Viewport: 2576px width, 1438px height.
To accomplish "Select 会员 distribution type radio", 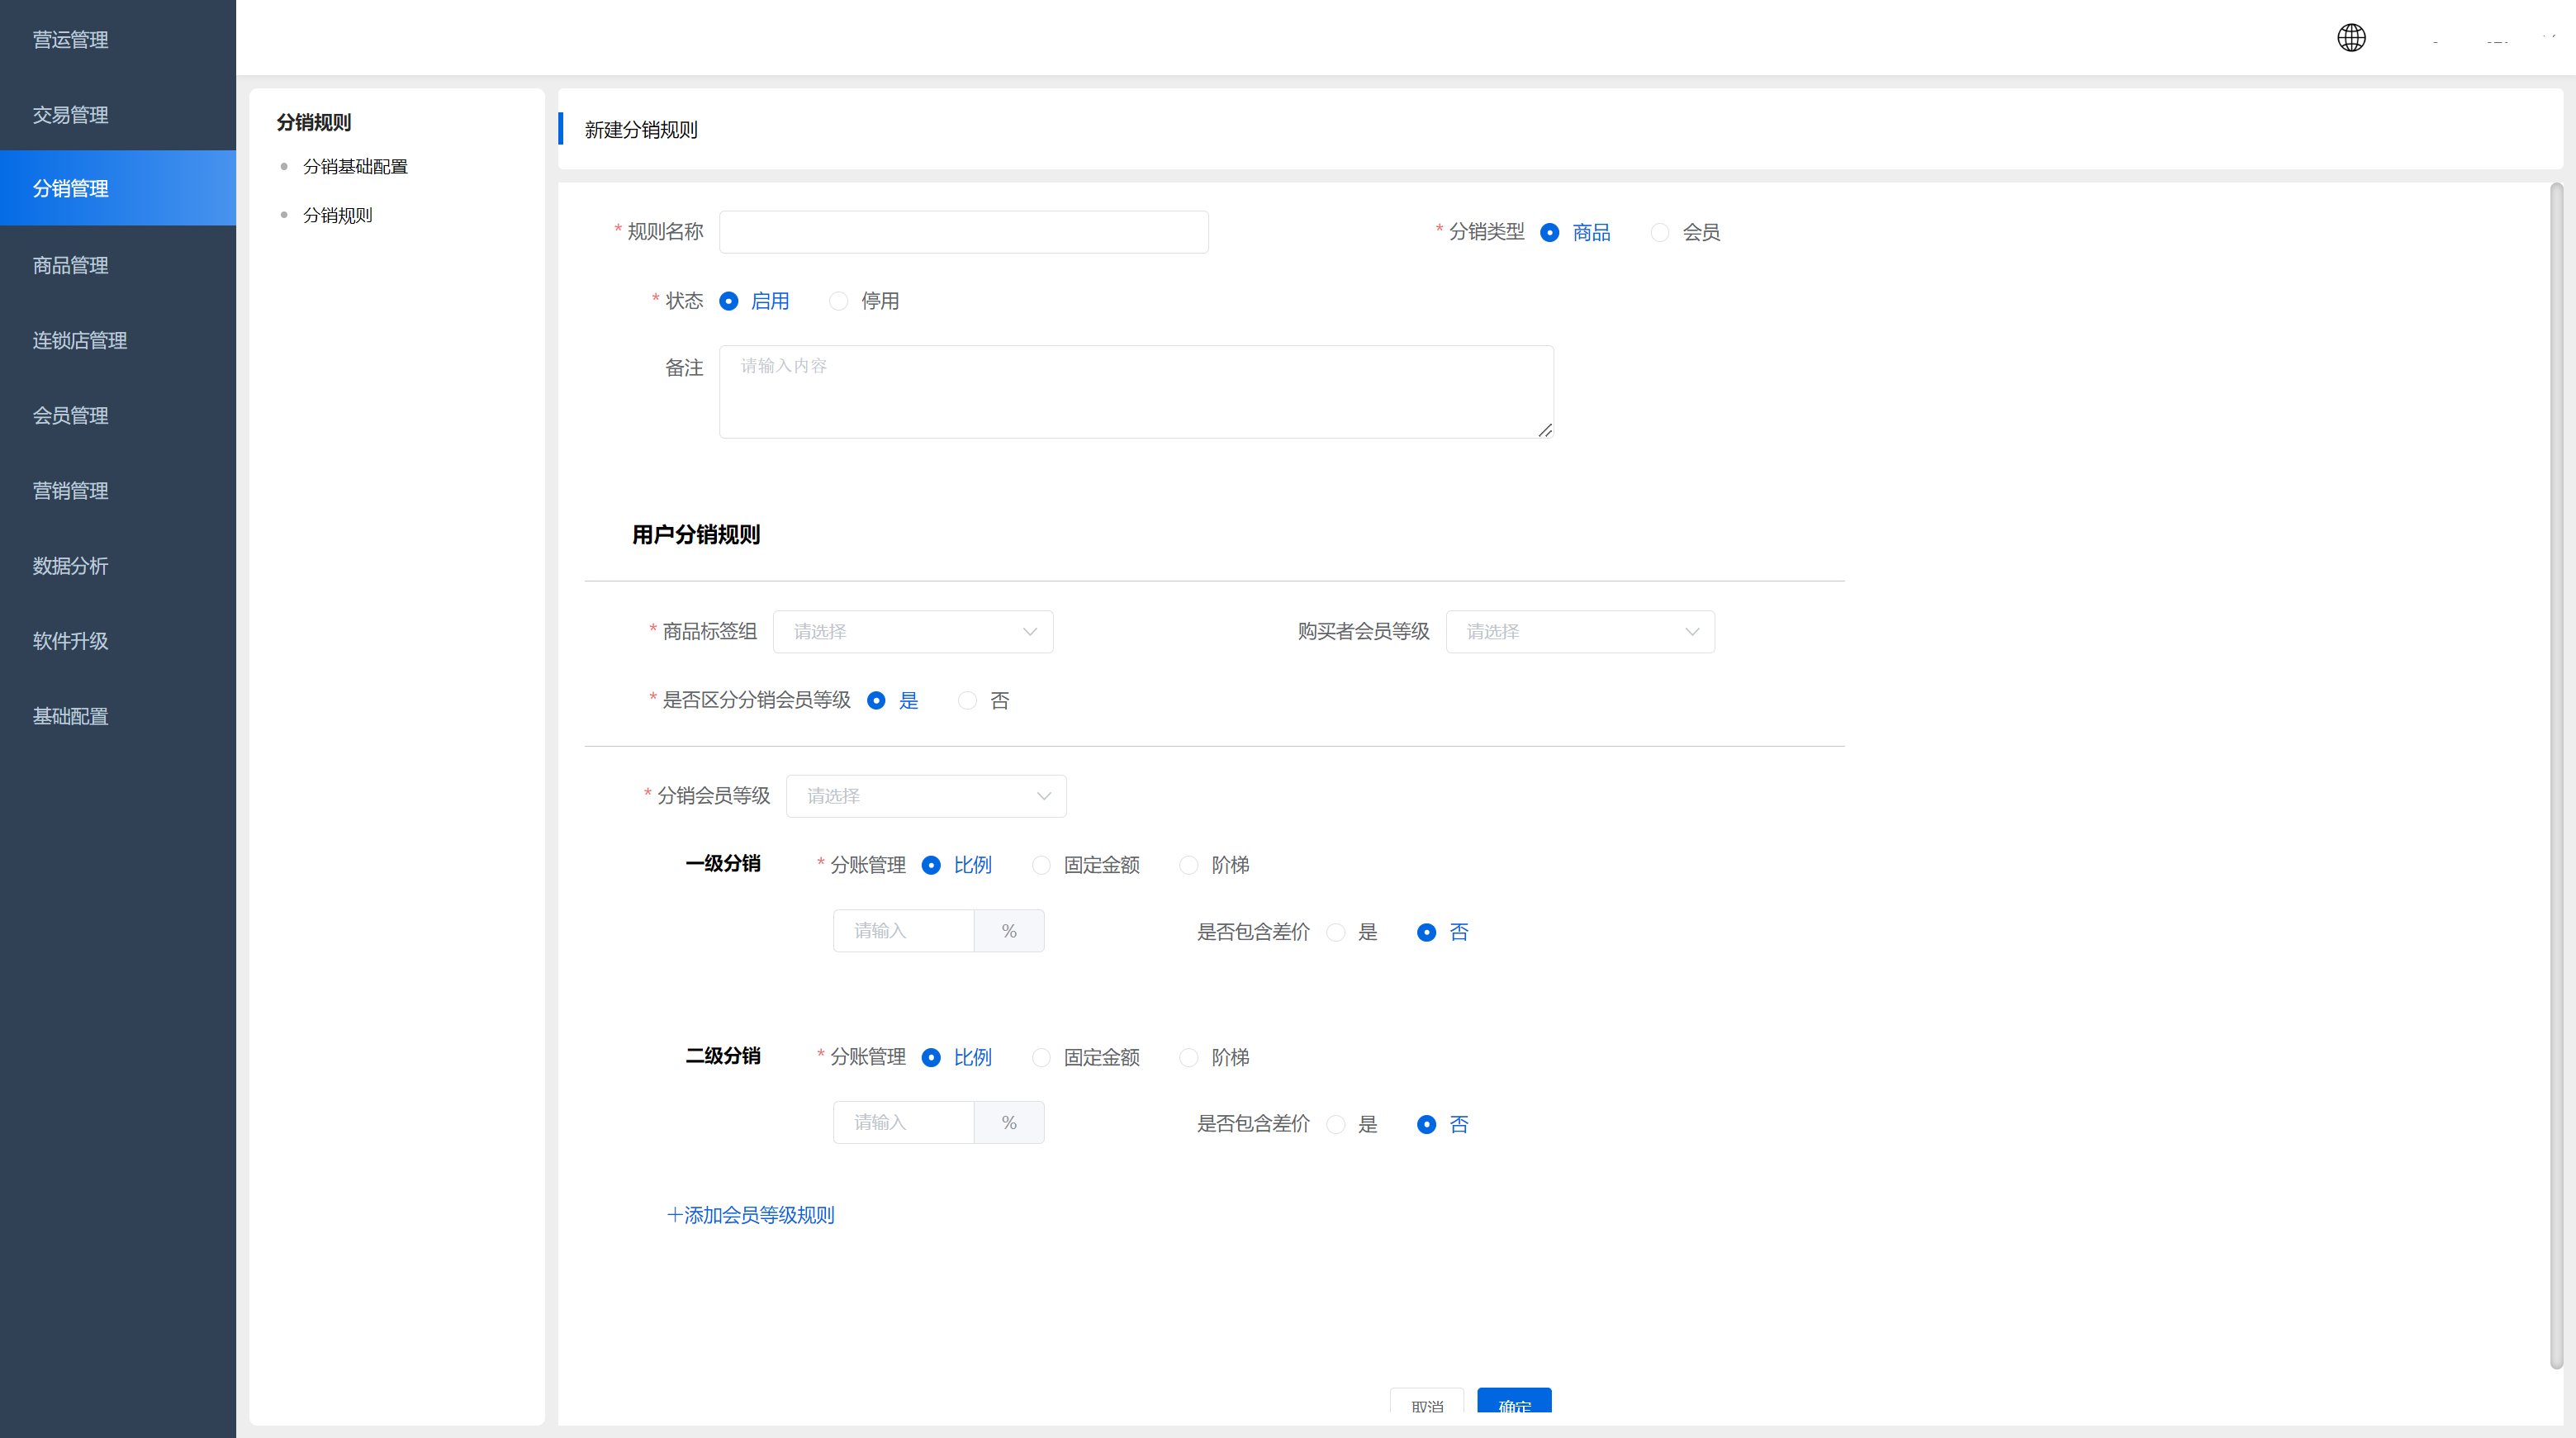I will pos(1659,233).
